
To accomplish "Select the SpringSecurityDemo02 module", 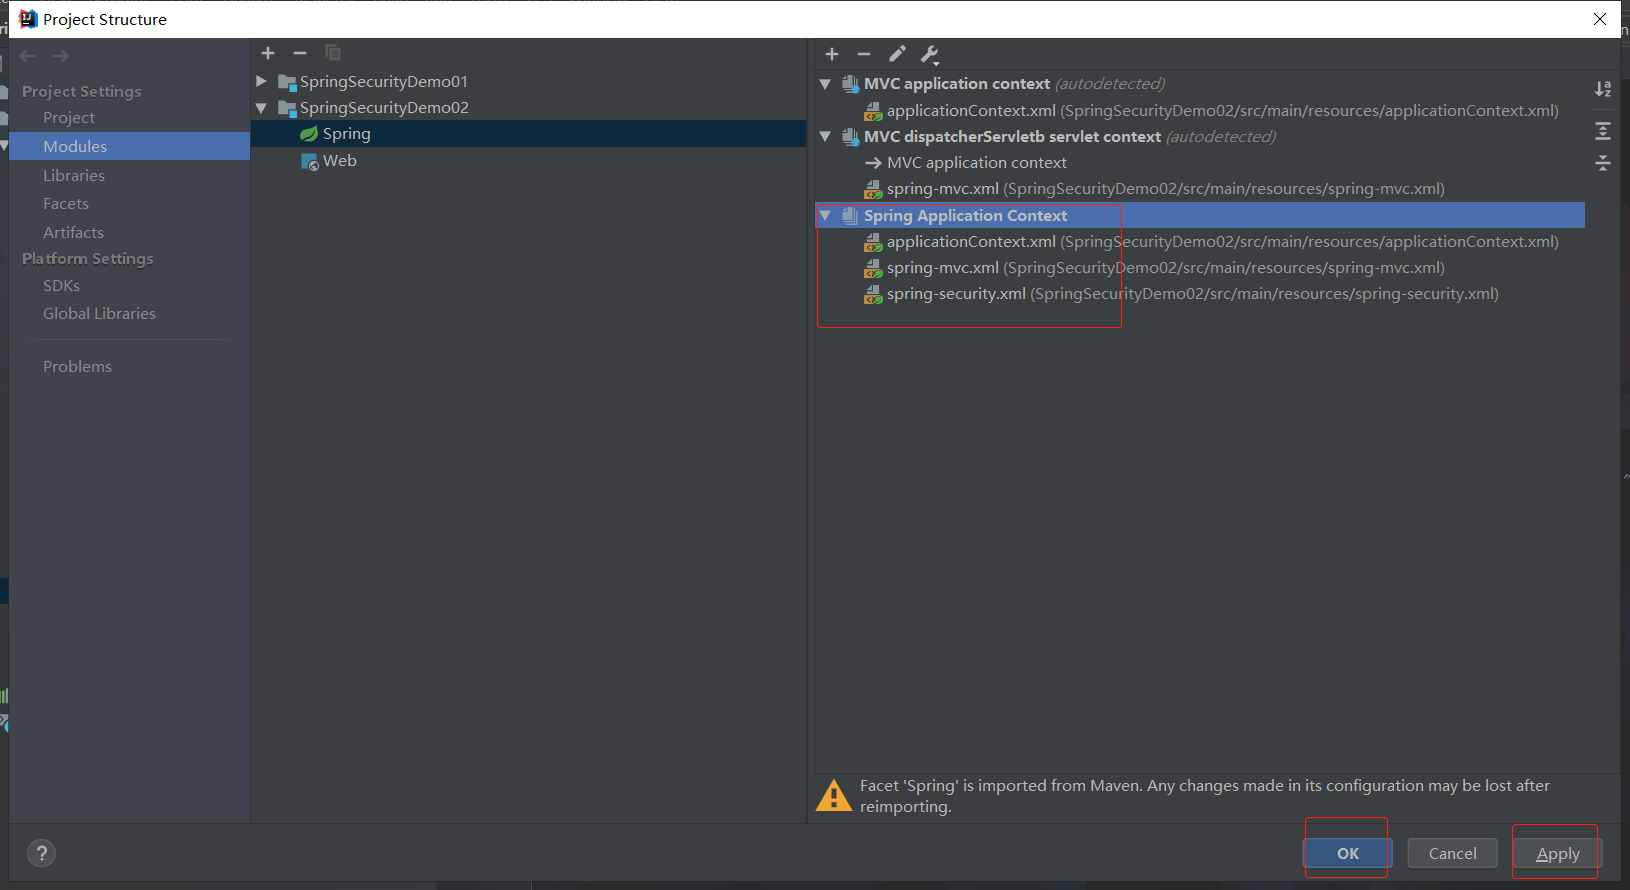I will (384, 108).
